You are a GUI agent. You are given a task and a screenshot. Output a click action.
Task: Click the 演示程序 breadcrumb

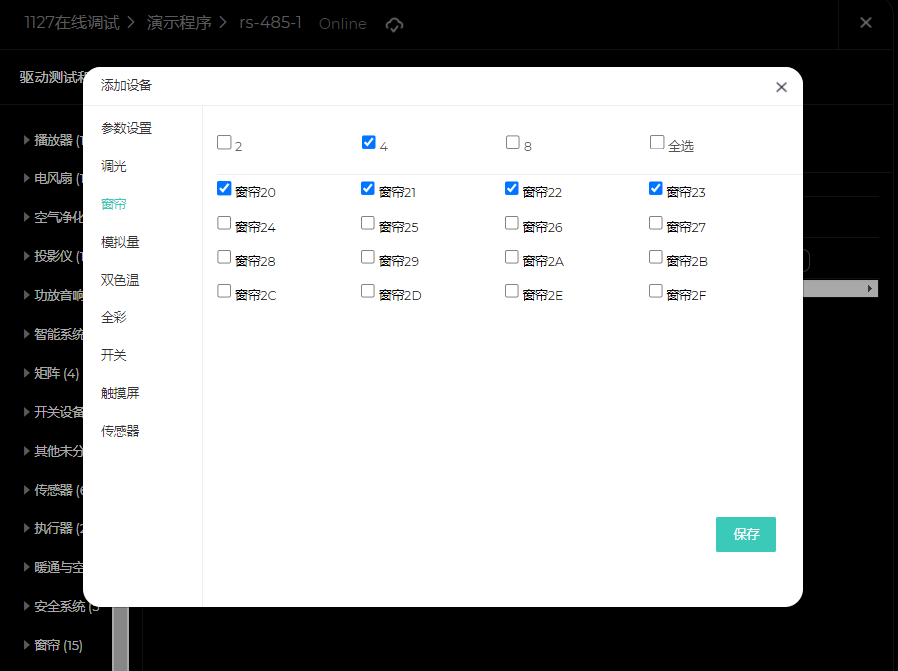coord(179,23)
